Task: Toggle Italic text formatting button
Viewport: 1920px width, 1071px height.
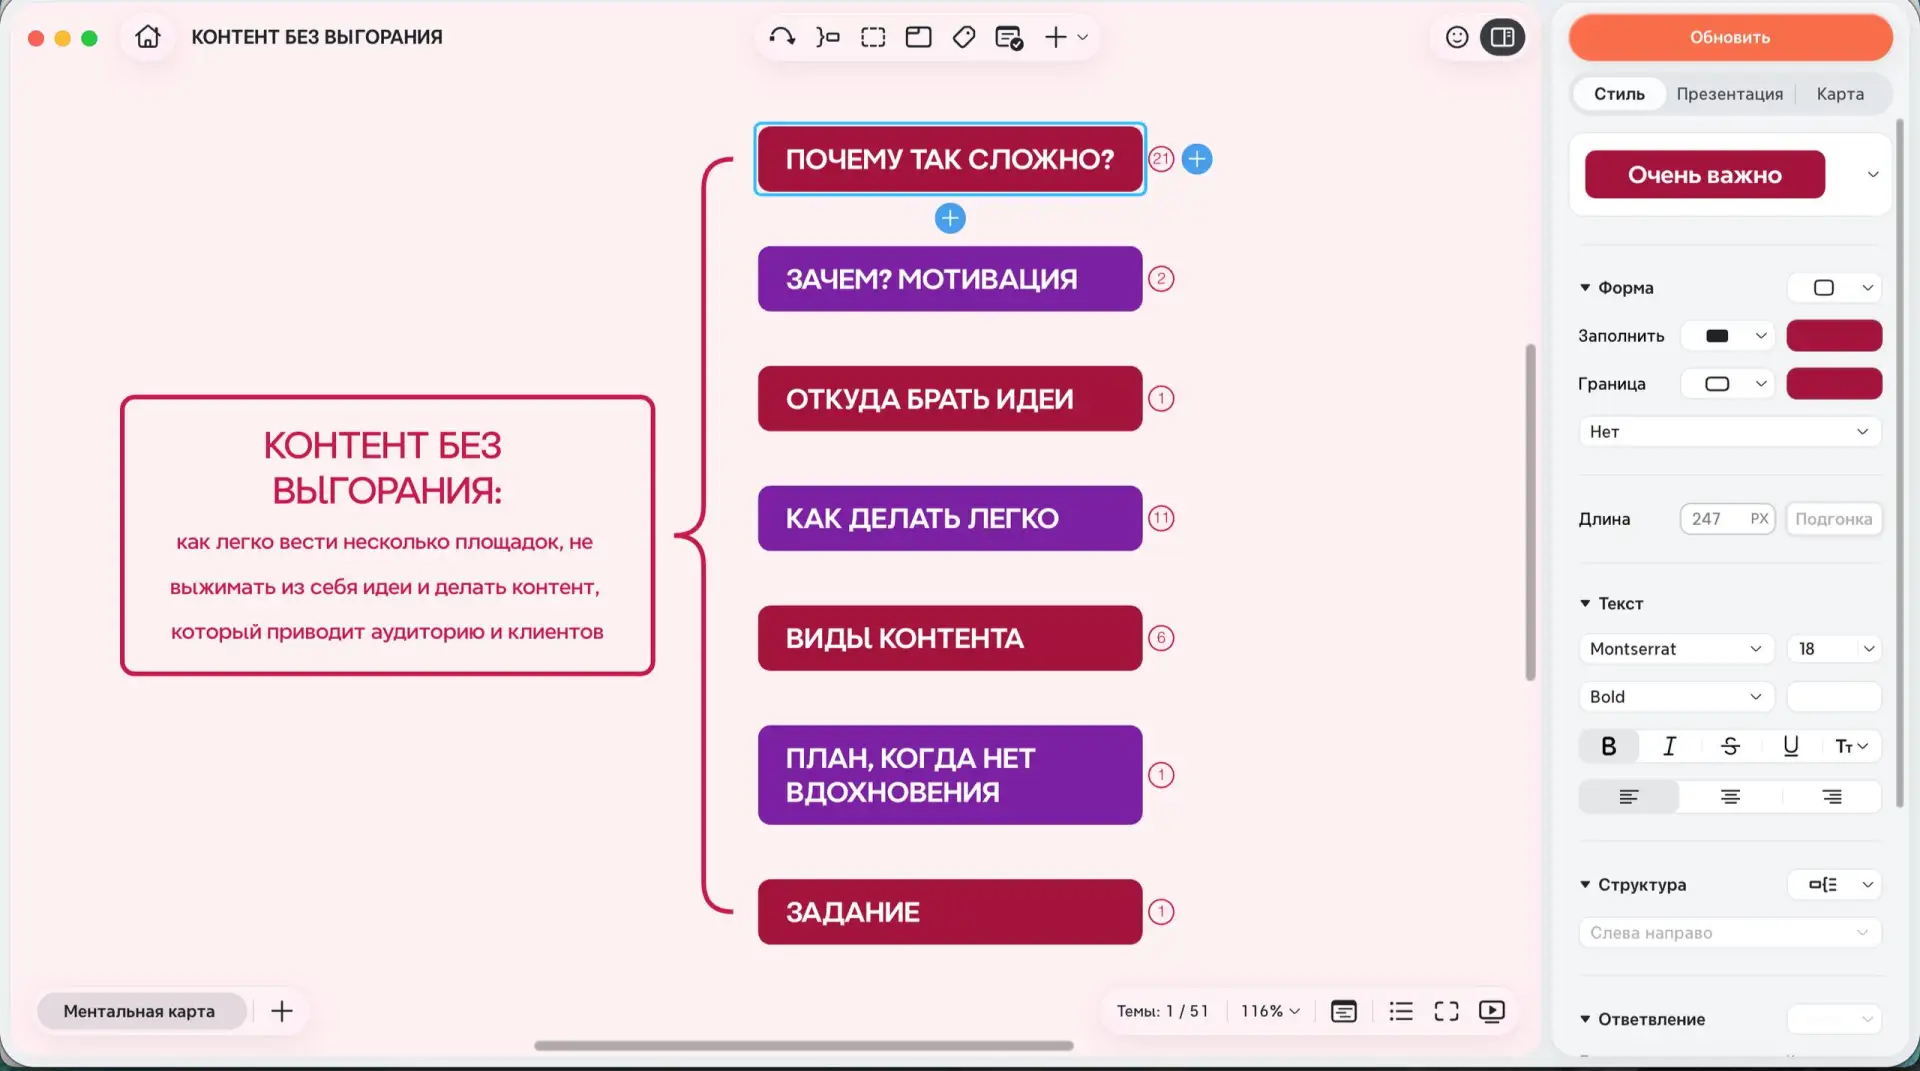Action: (x=1669, y=746)
